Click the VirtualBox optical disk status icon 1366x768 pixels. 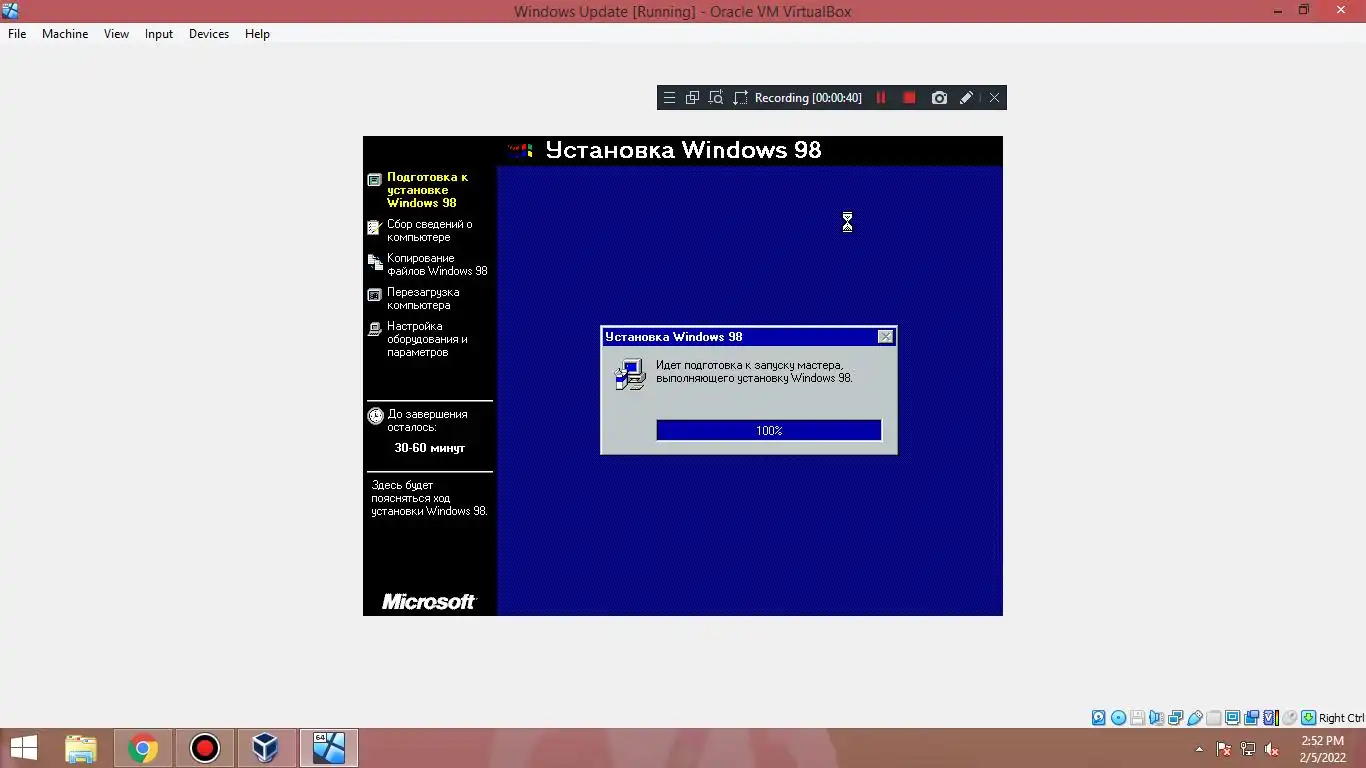(x=1118, y=718)
